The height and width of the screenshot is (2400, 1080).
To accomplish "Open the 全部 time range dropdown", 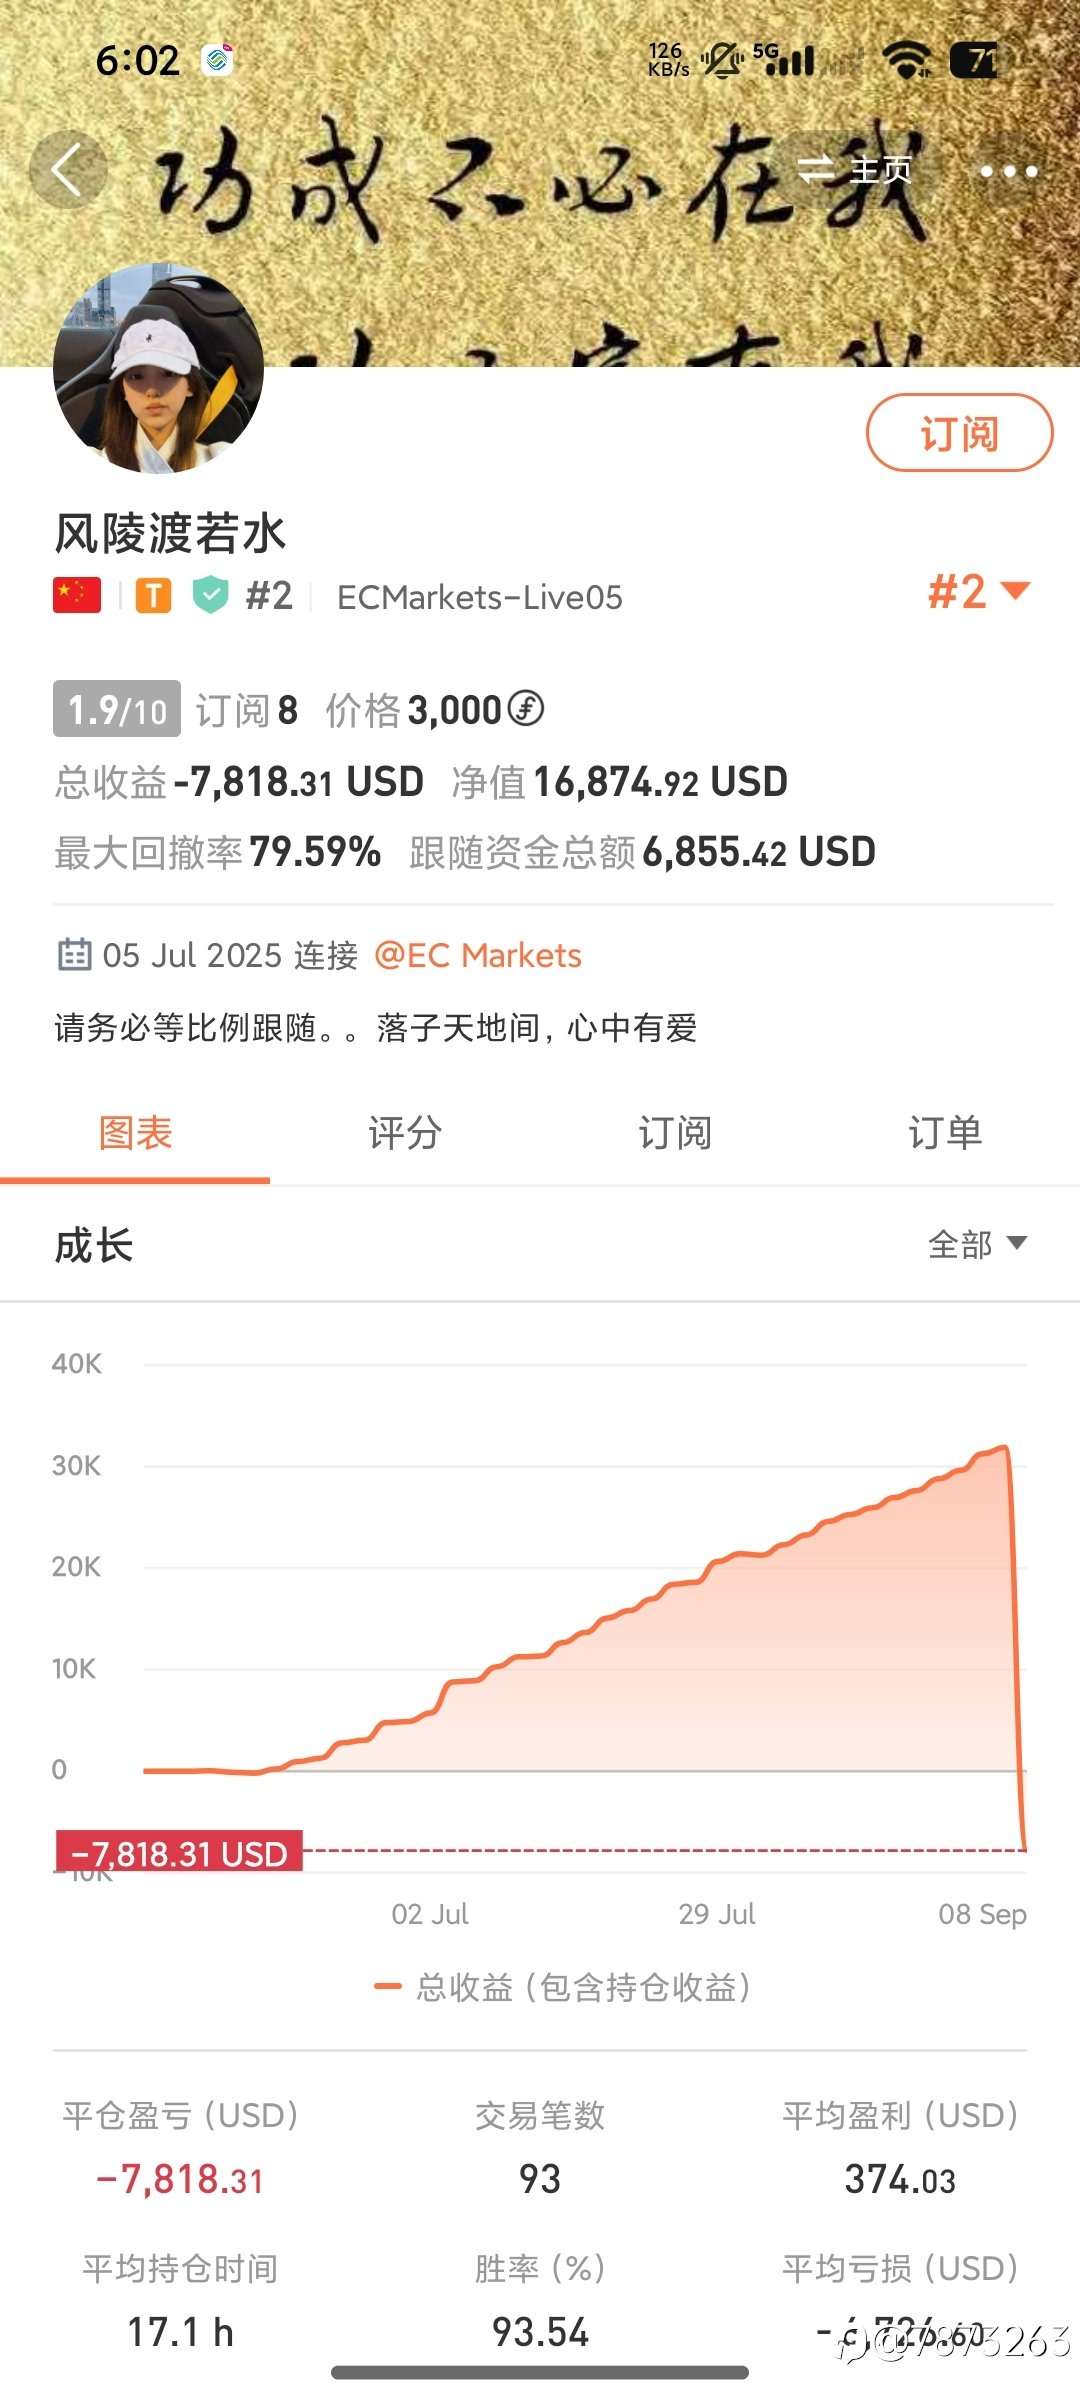I will 976,1244.
